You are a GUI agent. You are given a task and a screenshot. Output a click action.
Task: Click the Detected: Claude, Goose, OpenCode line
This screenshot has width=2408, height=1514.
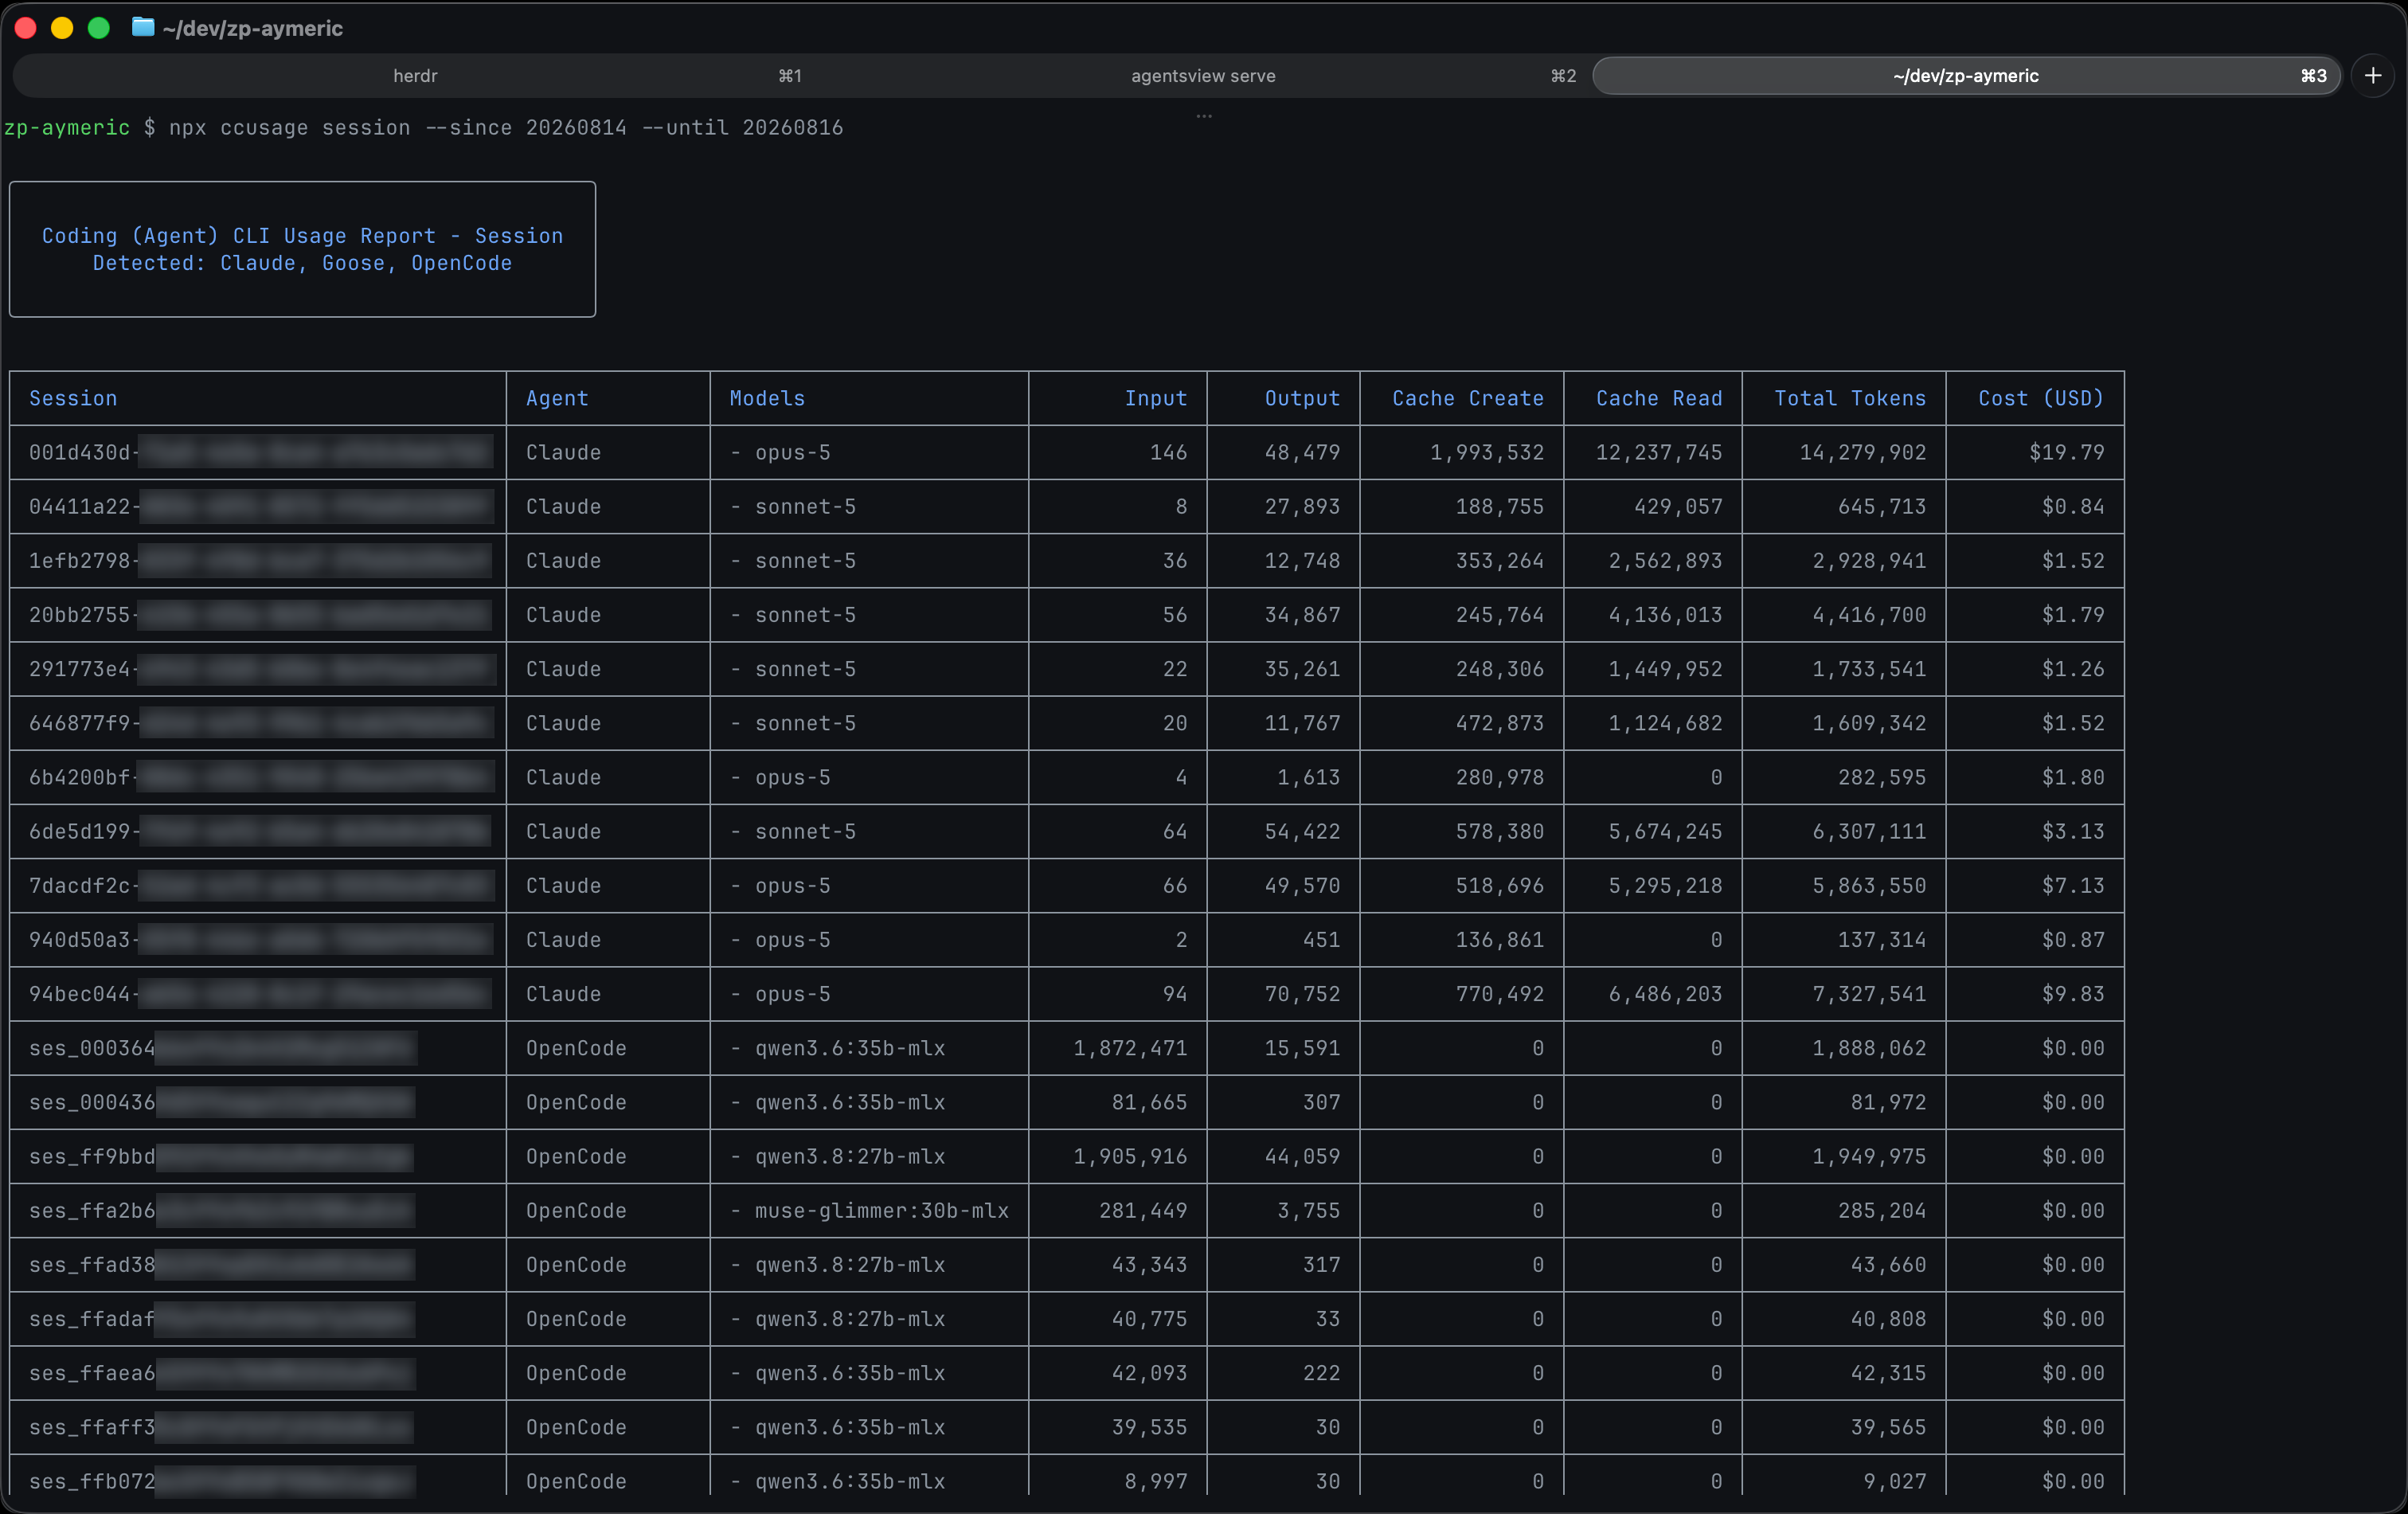[302, 263]
